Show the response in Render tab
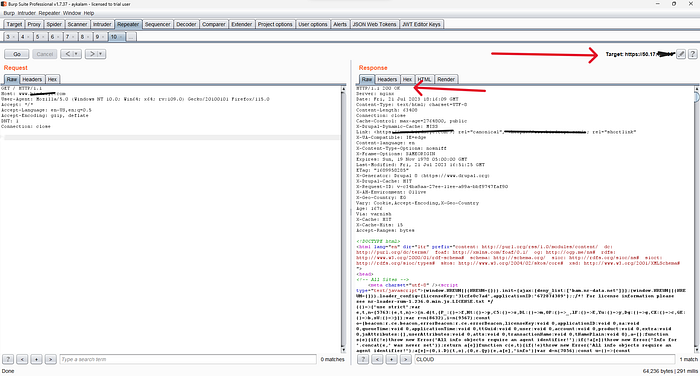 click(446, 79)
